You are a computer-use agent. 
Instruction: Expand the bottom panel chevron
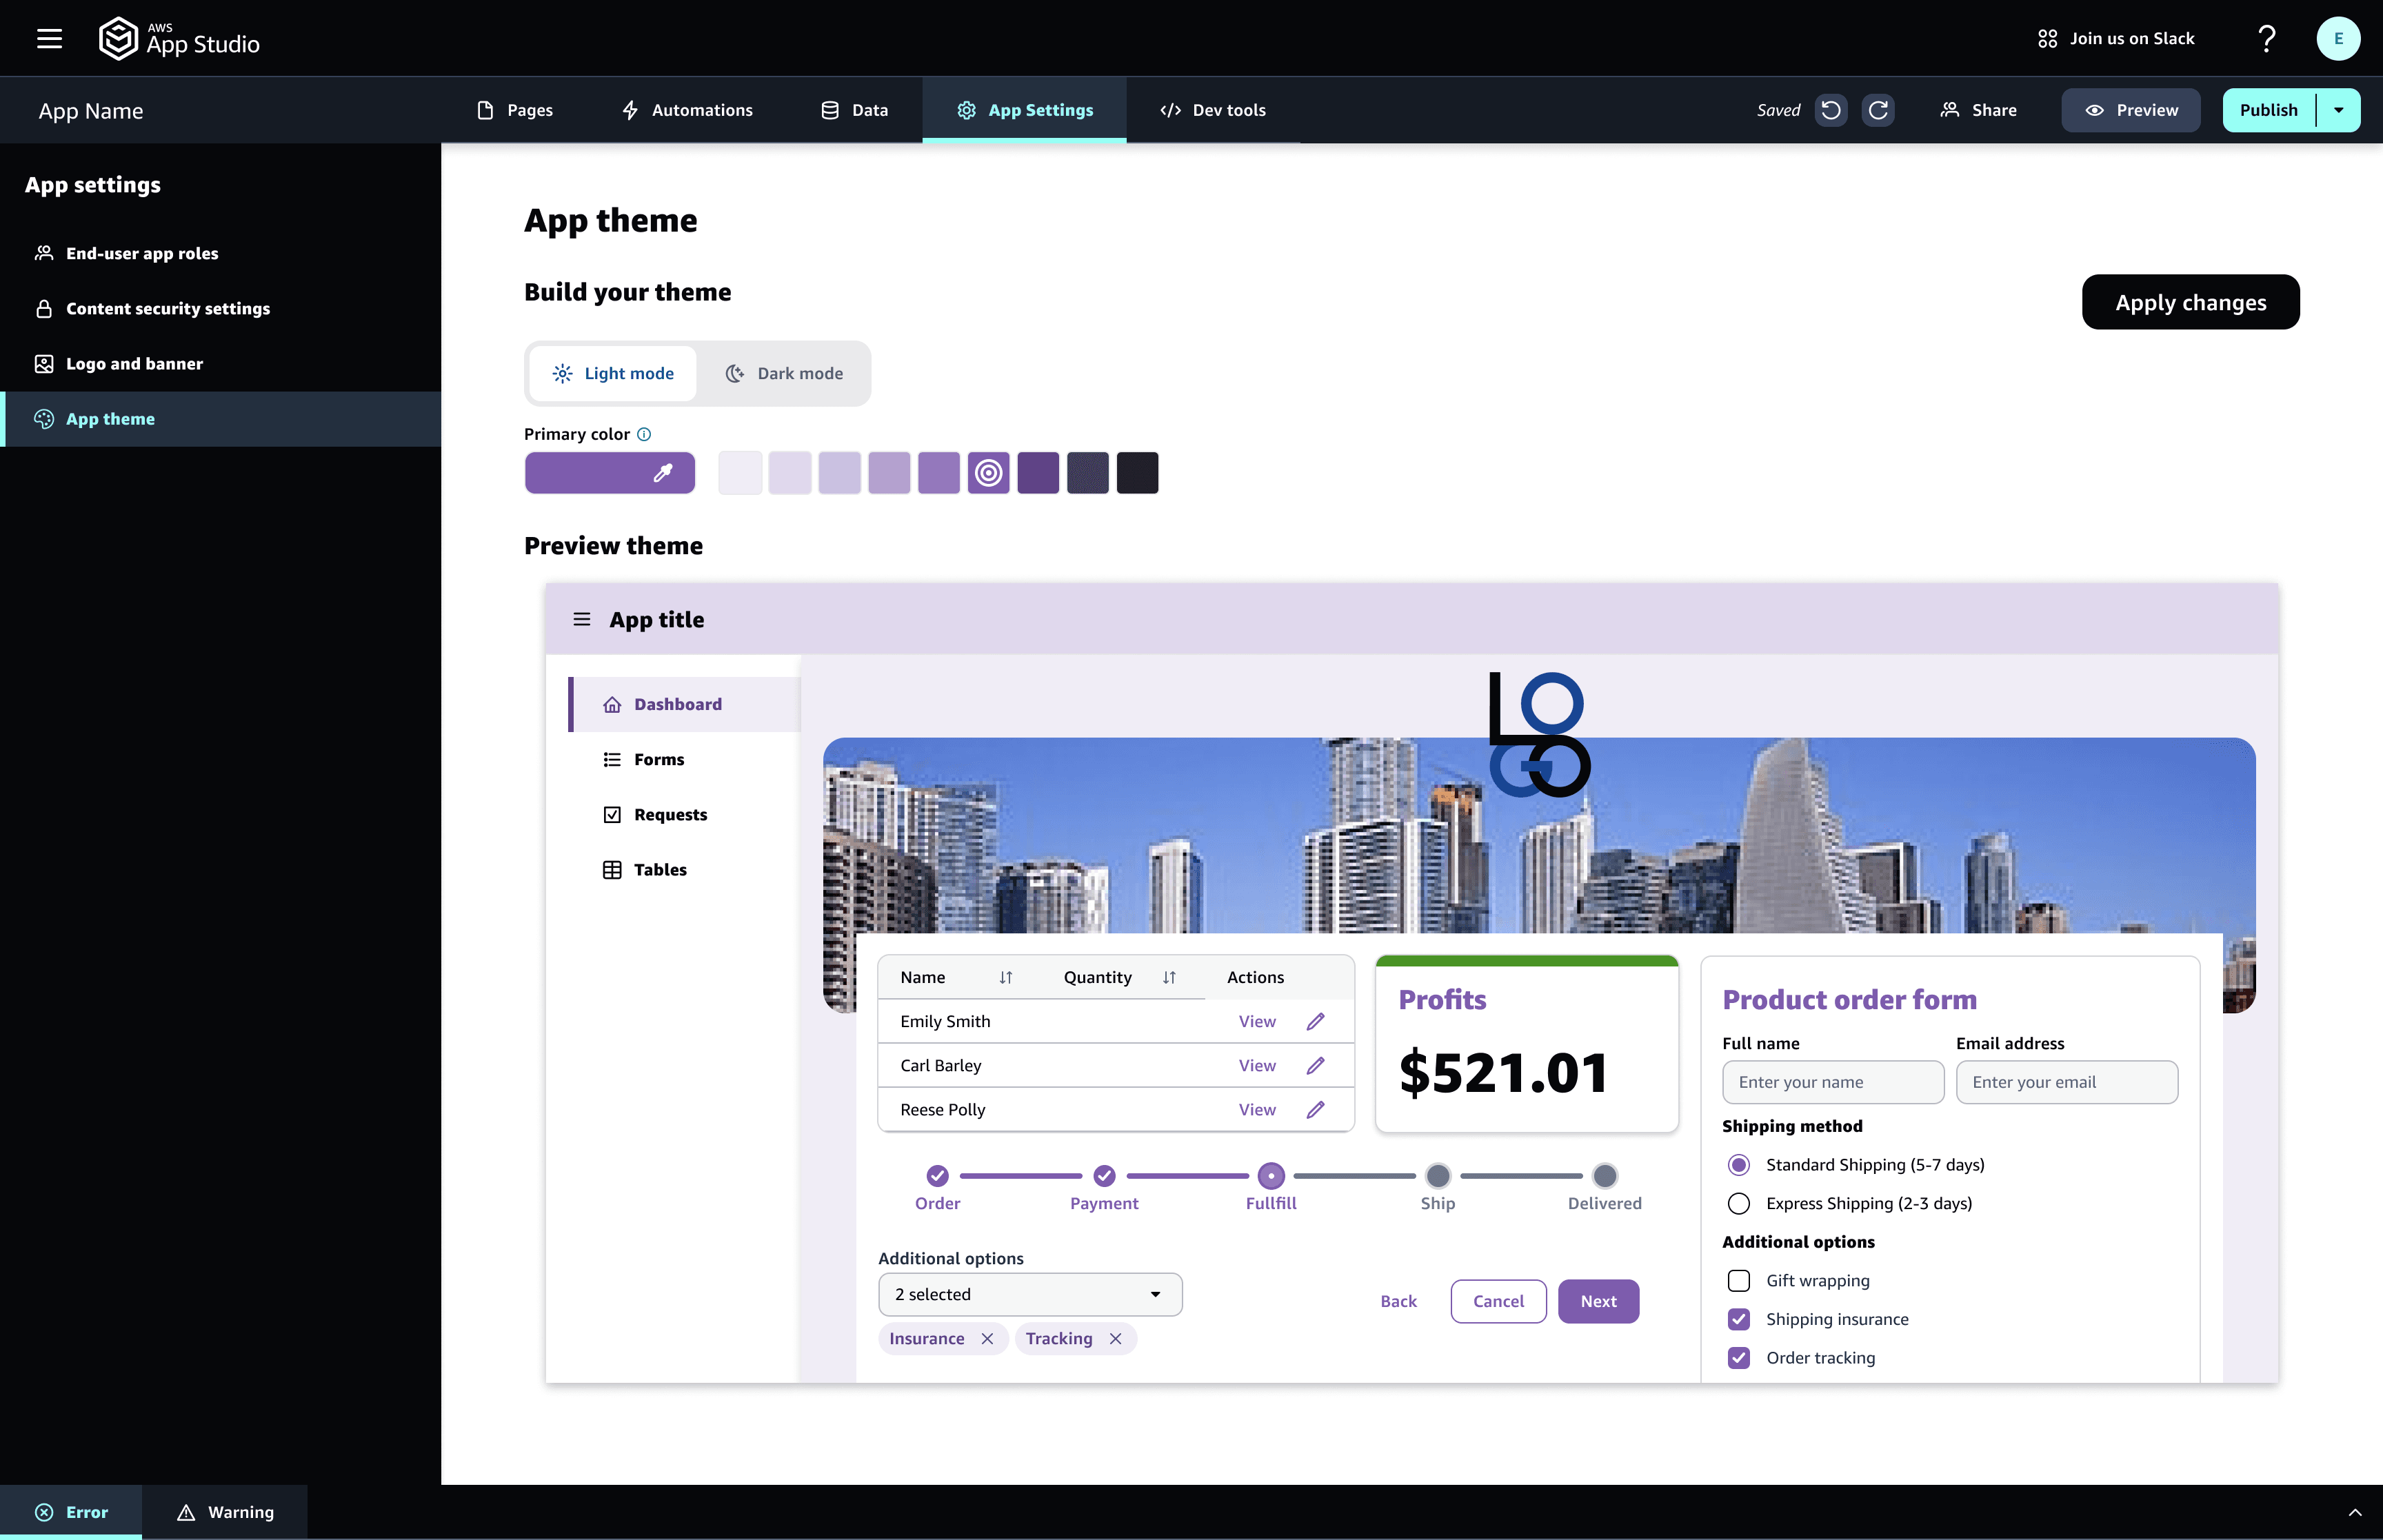pos(2355,1512)
